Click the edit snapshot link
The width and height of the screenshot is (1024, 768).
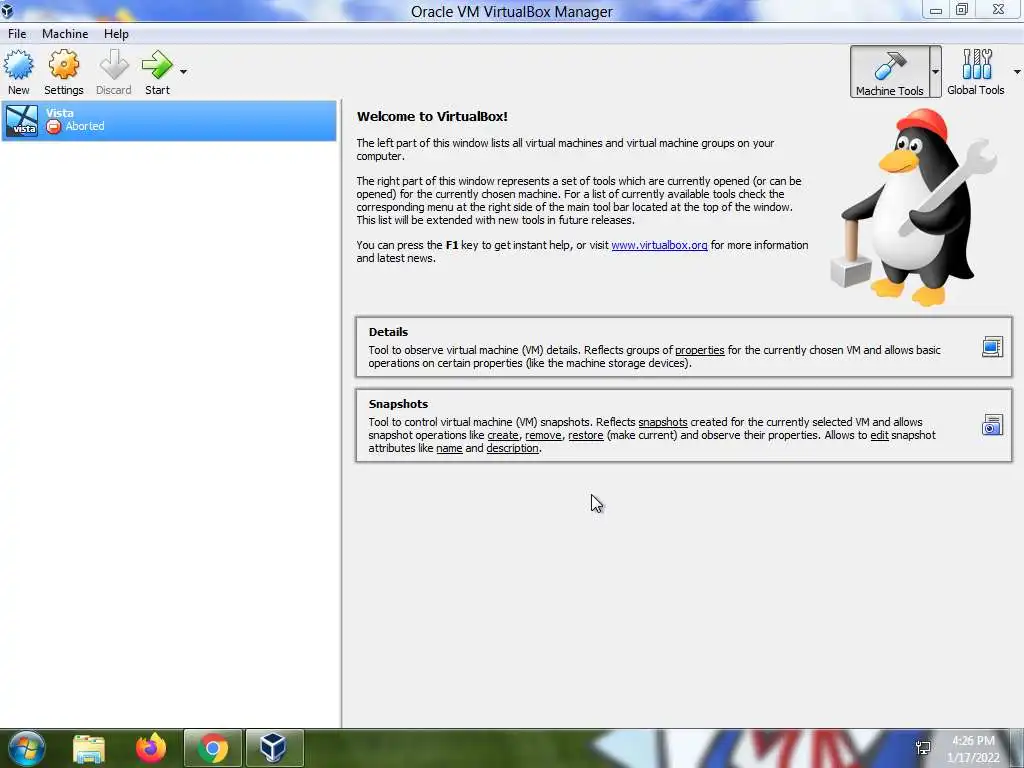(880, 435)
